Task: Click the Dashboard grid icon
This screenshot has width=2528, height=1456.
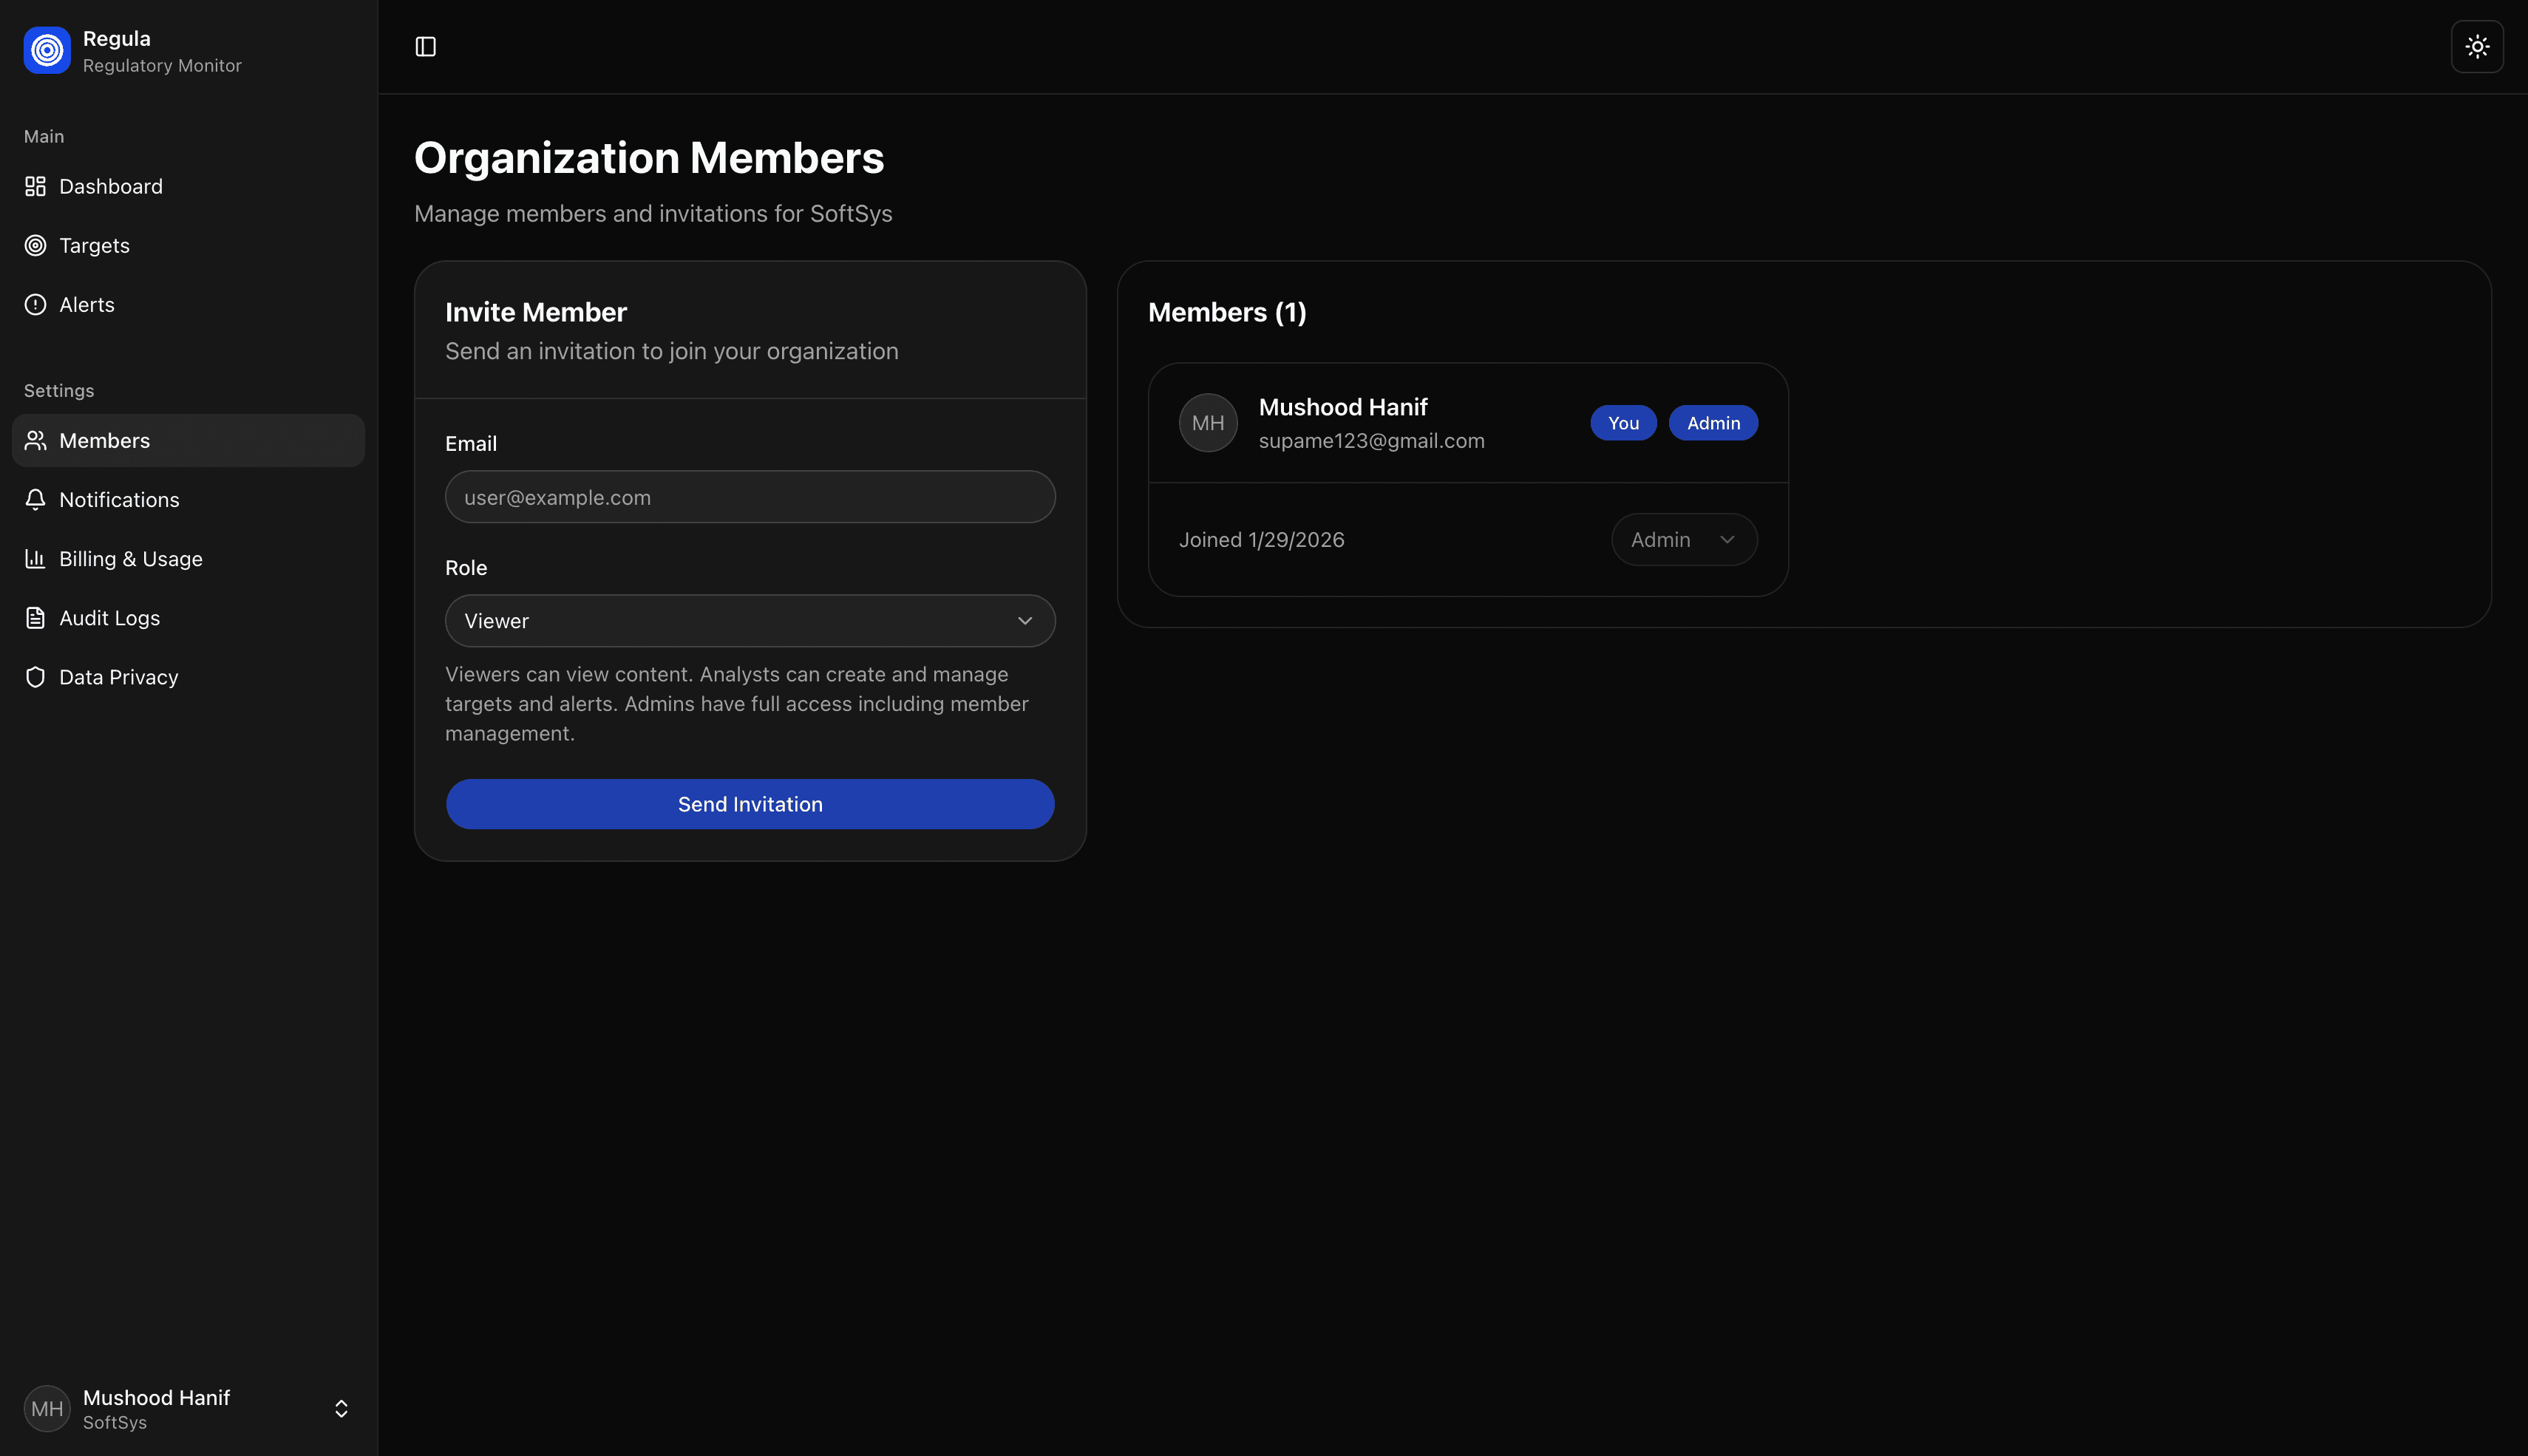Action: coord(36,186)
